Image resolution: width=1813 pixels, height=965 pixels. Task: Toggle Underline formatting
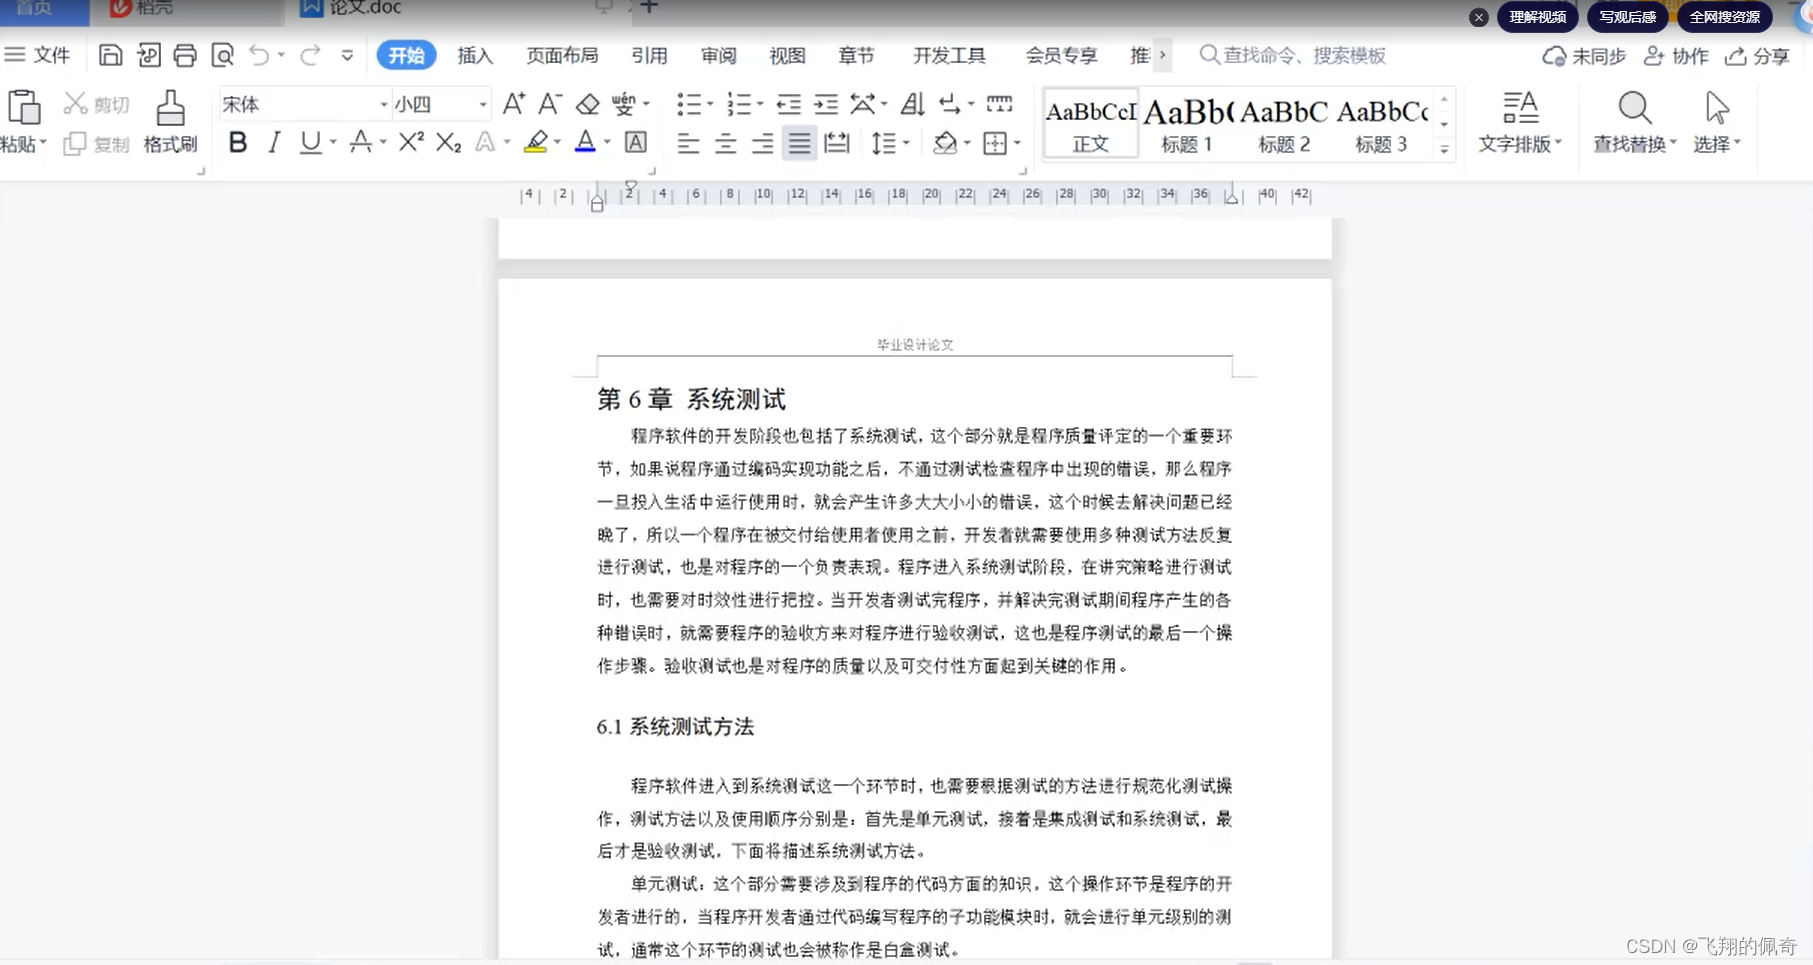click(311, 143)
